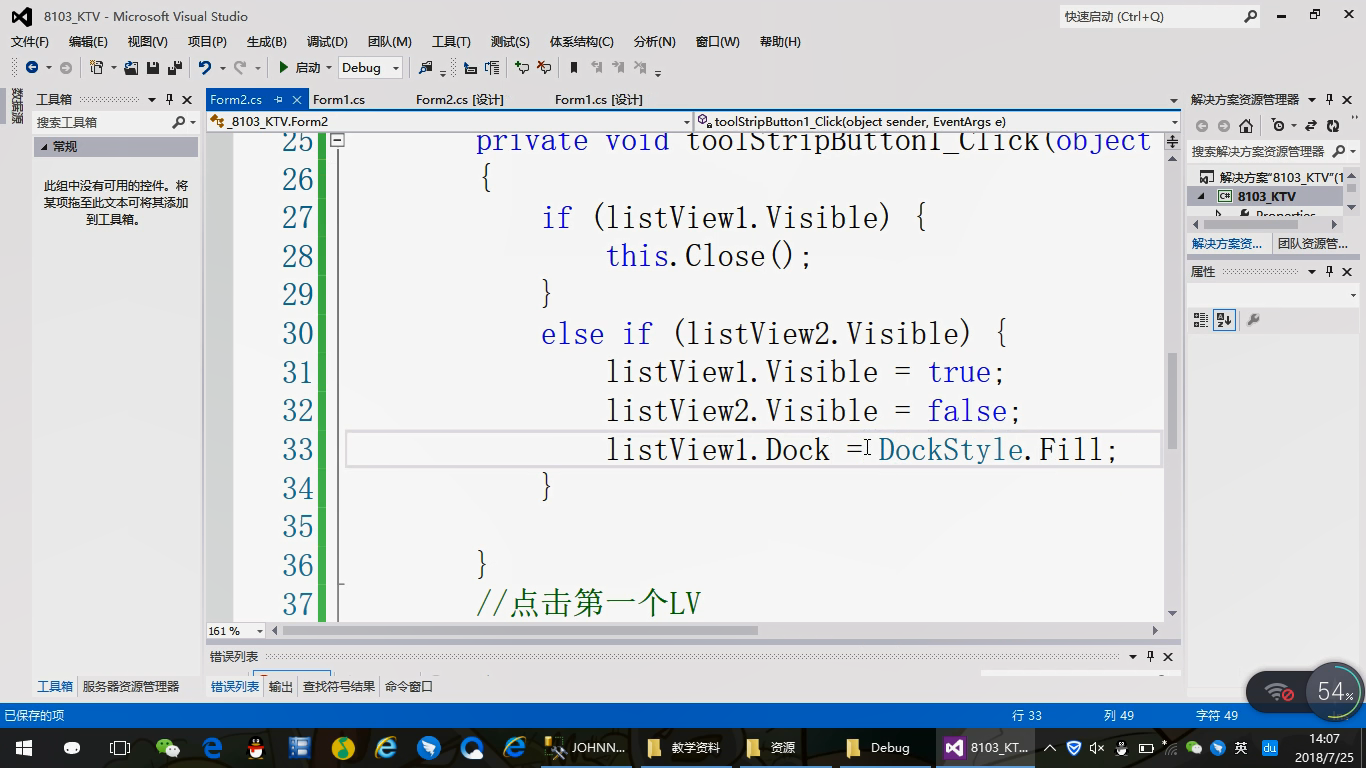Switch to the 查找符号结果 tab
Viewport: 1366px width, 768px height.
[339, 686]
